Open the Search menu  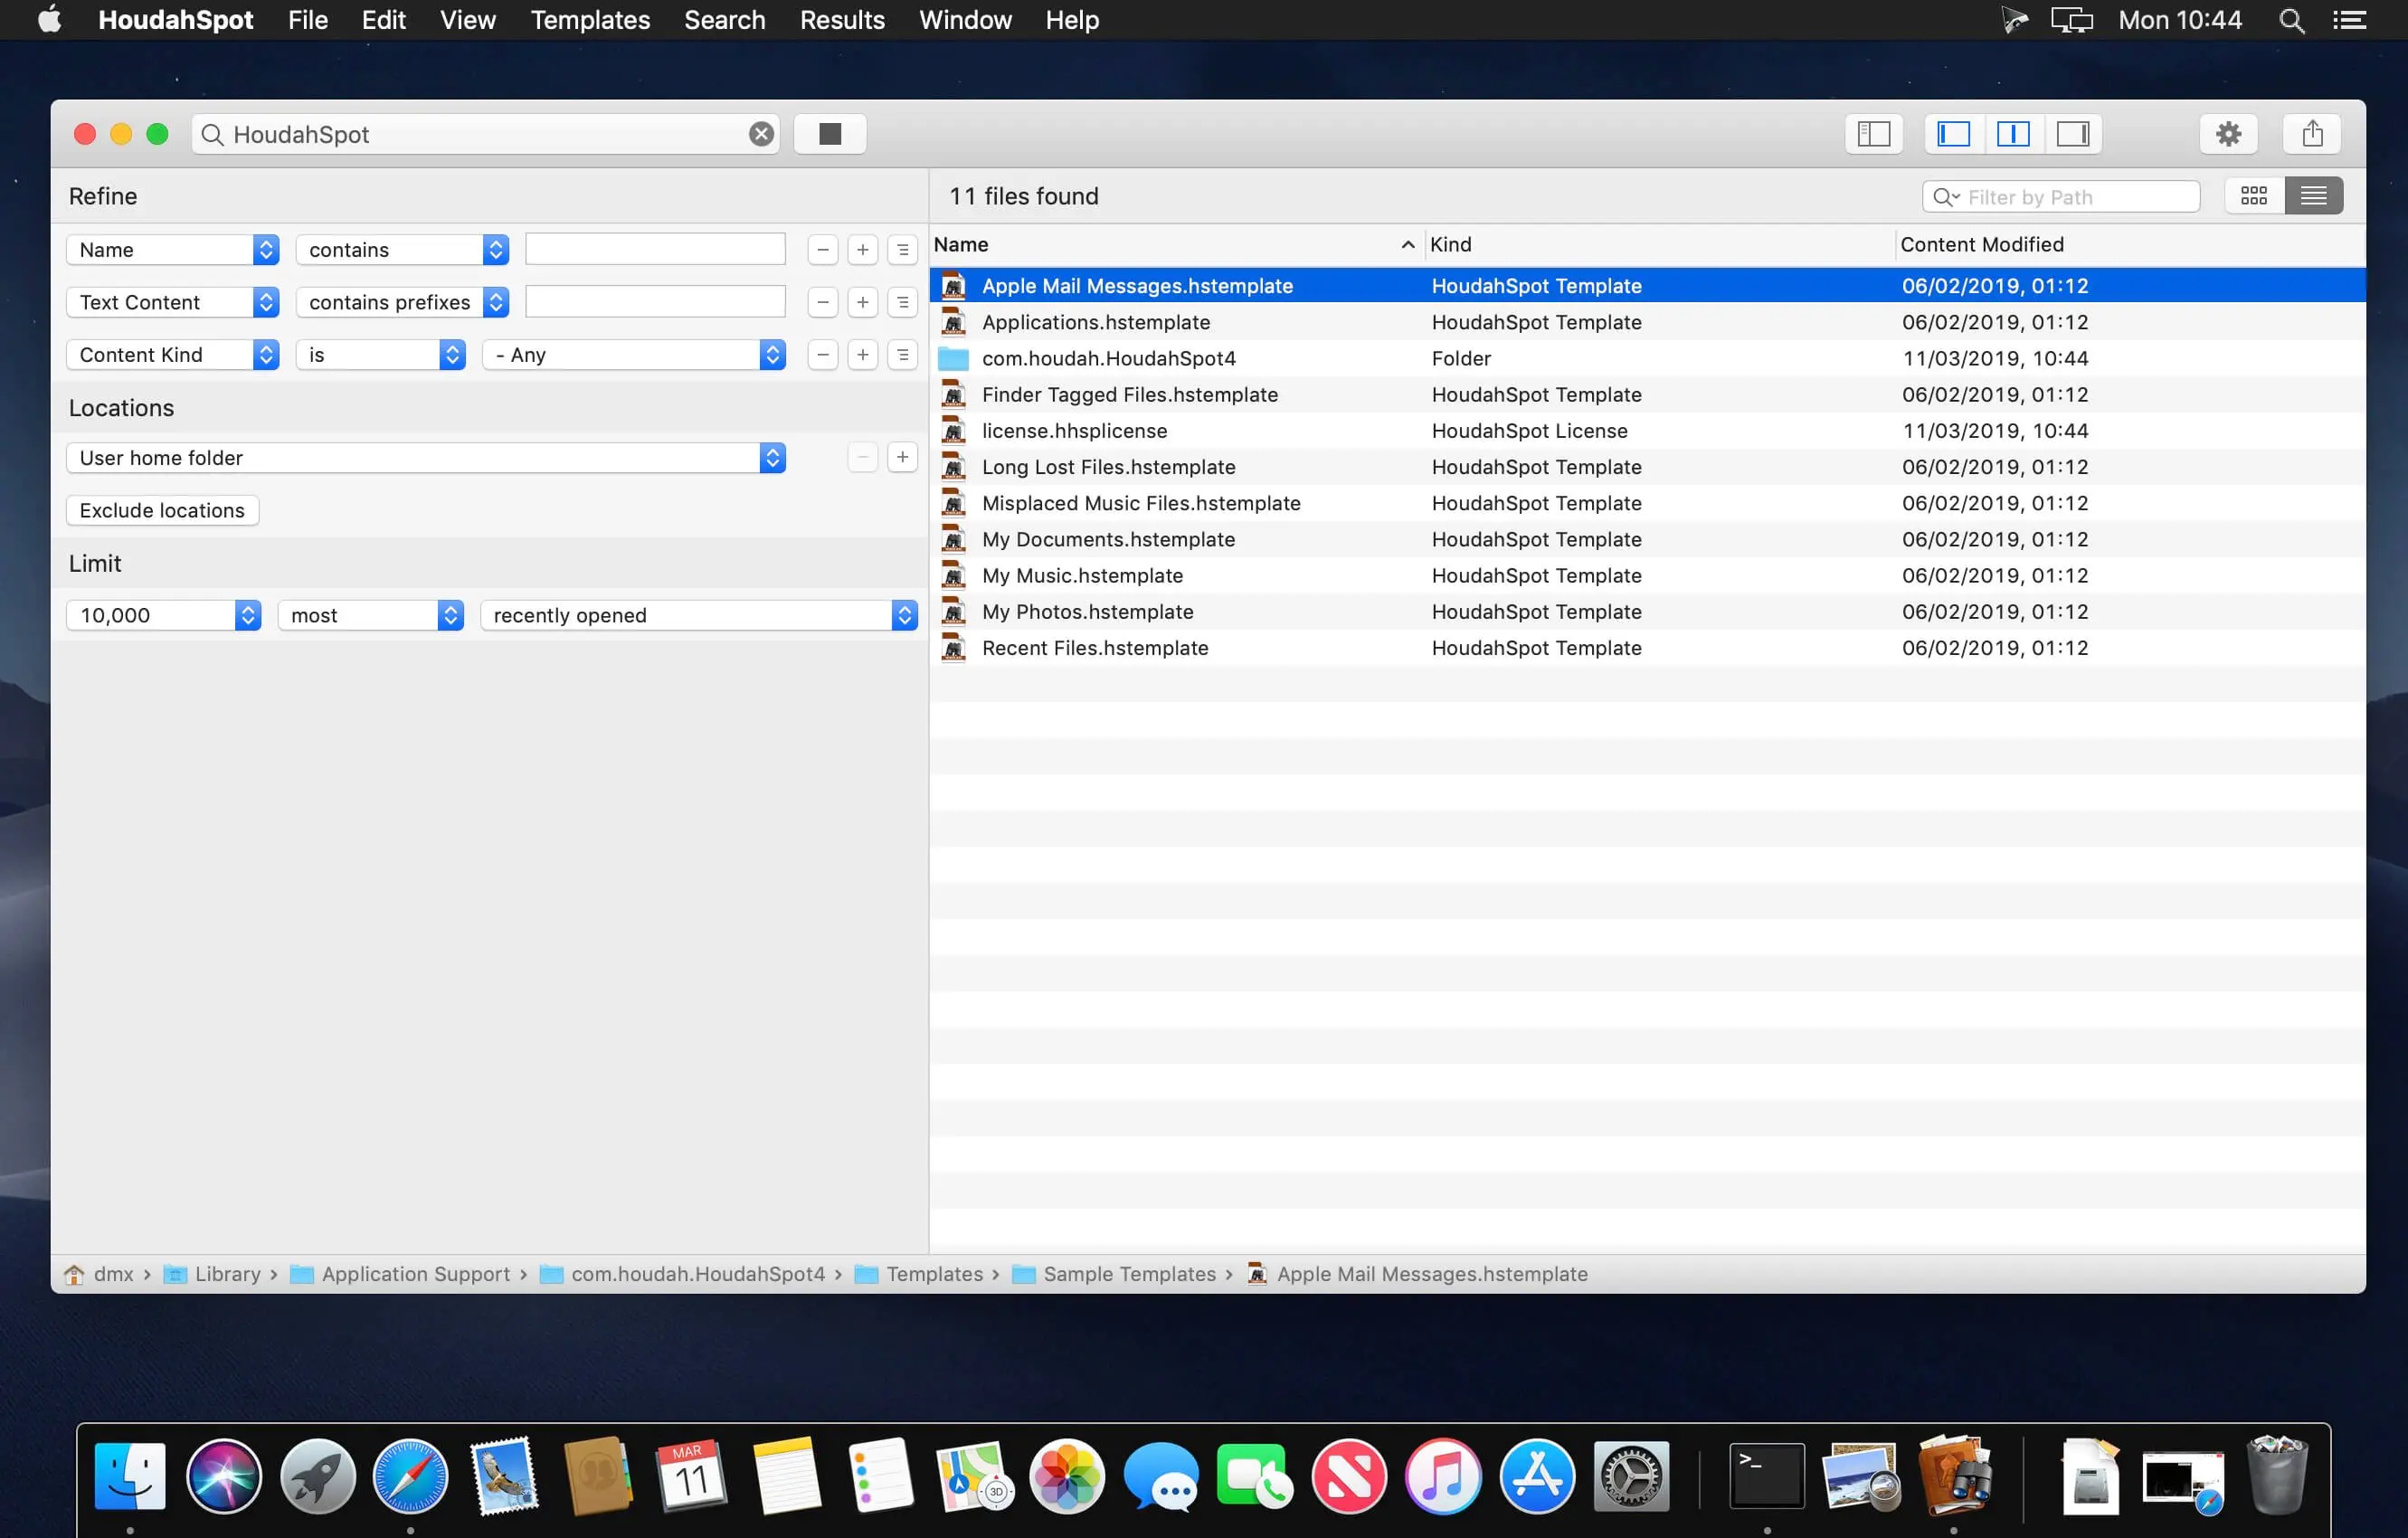(x=725, y=19)
